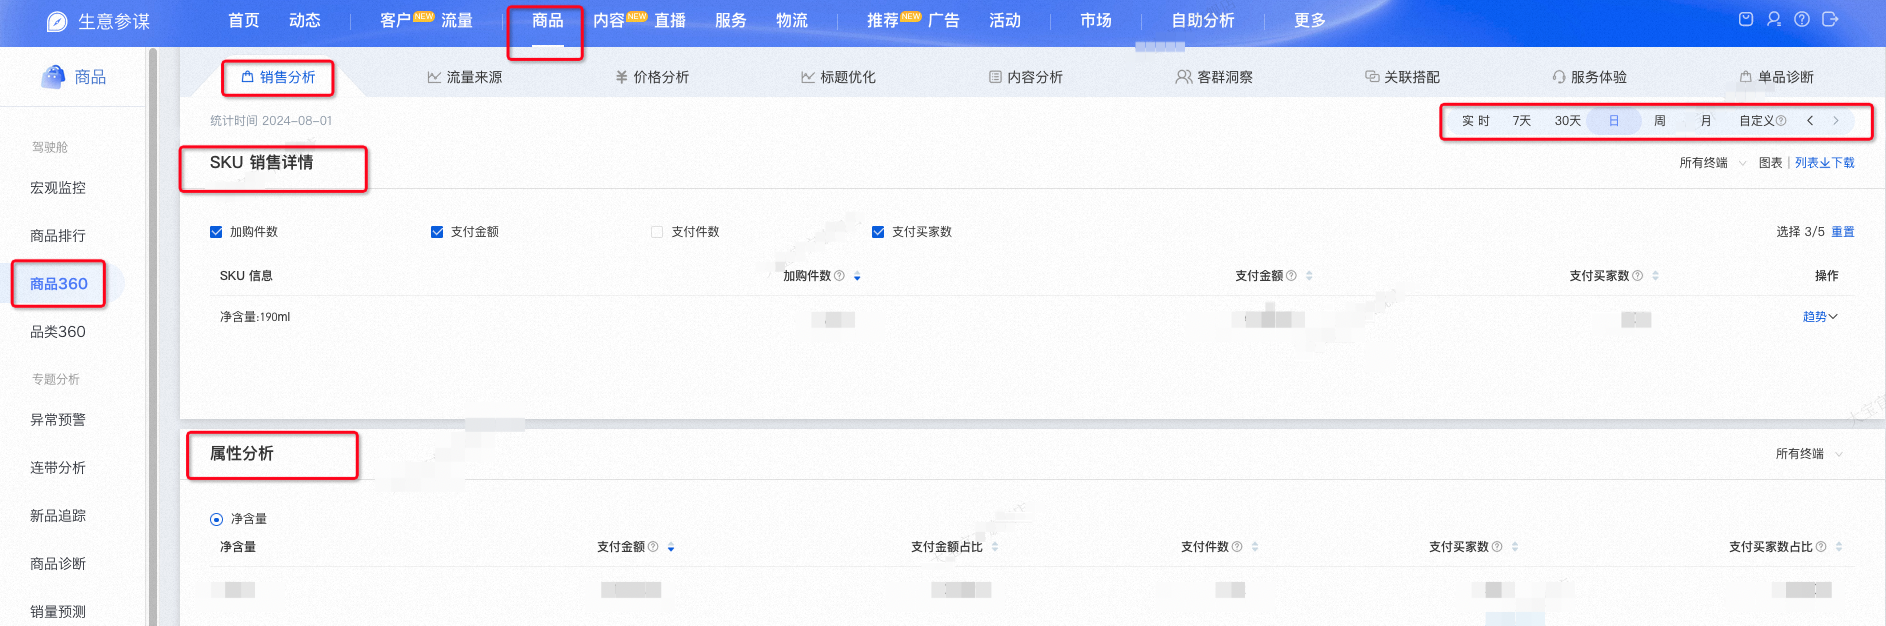This screenshot has width=1886, height=626.
Task: Open 所有终端 dropdown in SKU 销售详情
Action: click(x=1713, y=163)
